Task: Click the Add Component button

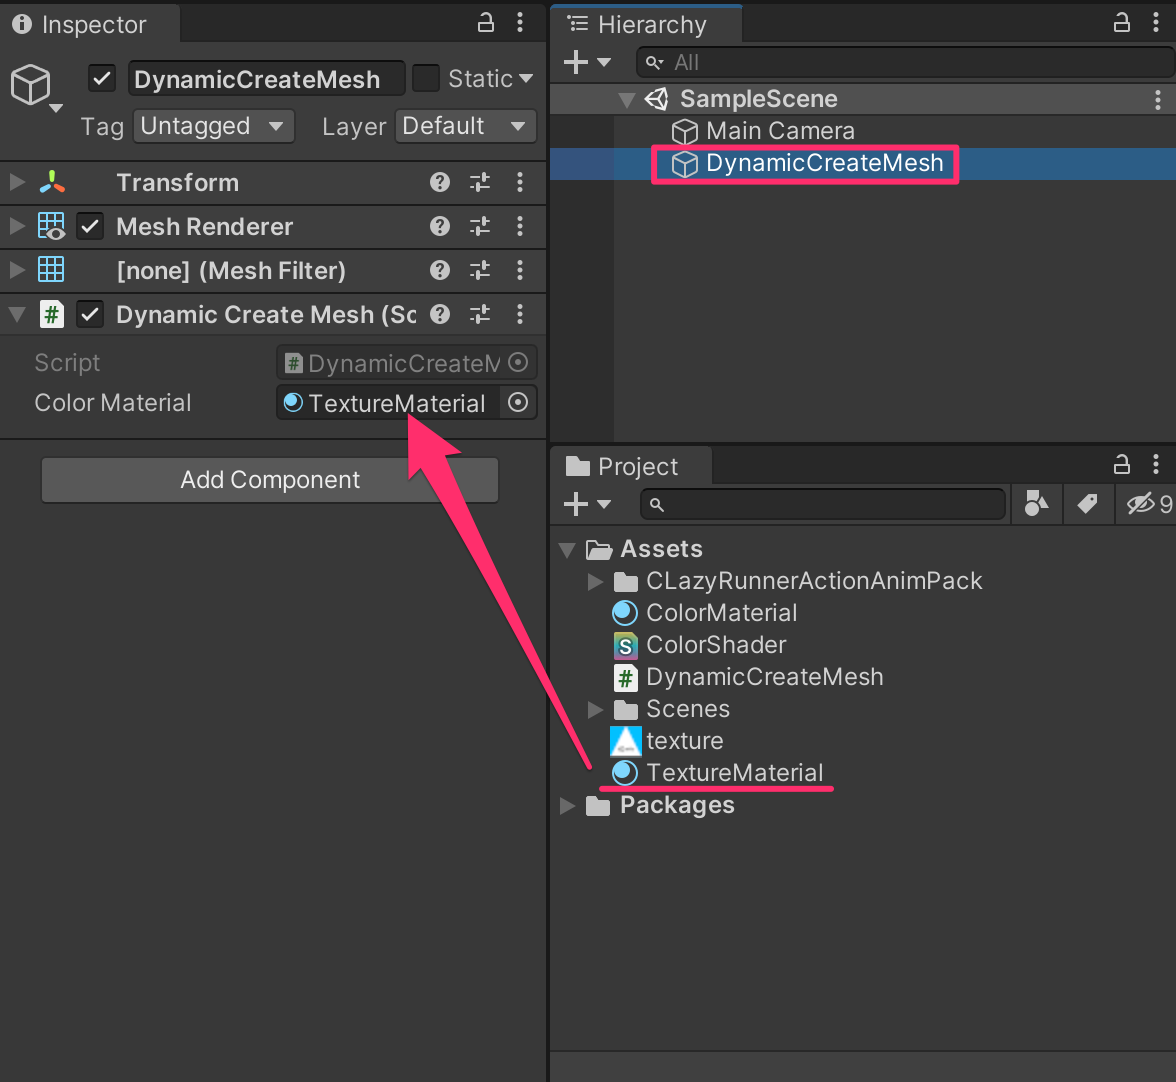Action: pos(270,480)
